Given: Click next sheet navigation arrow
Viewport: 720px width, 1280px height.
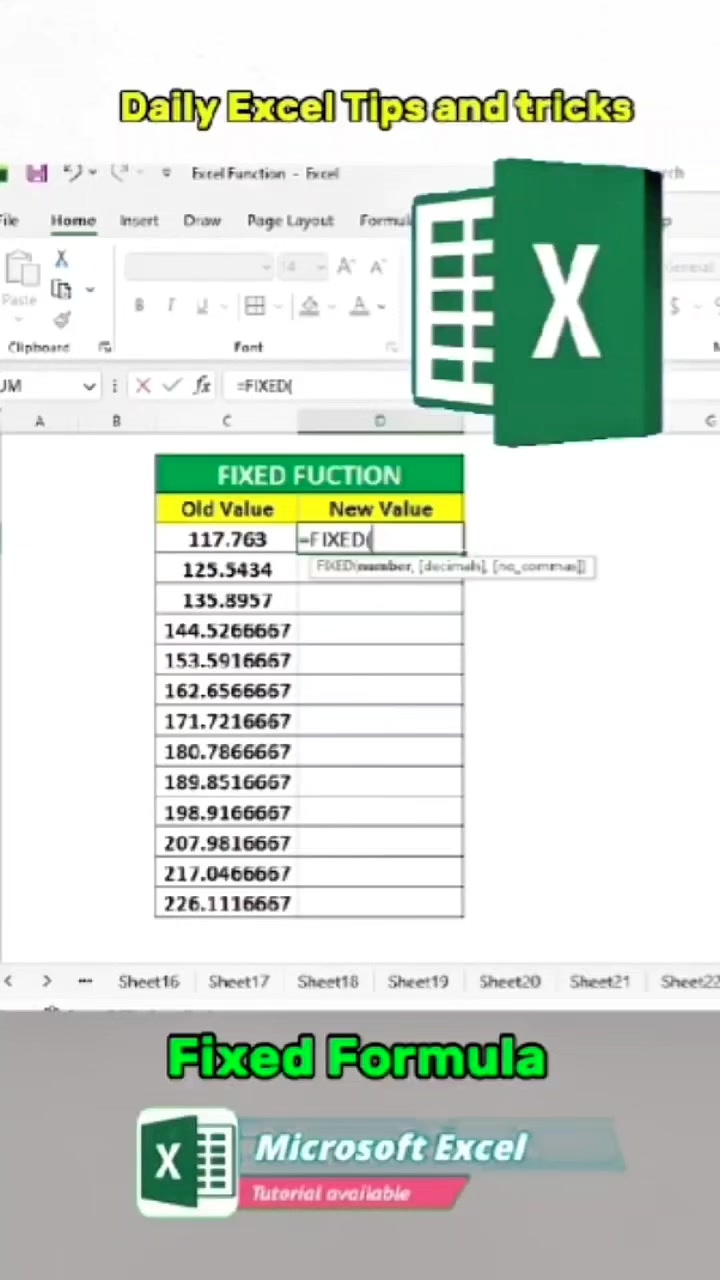Looking at the screenshot, I should (46, 982).
